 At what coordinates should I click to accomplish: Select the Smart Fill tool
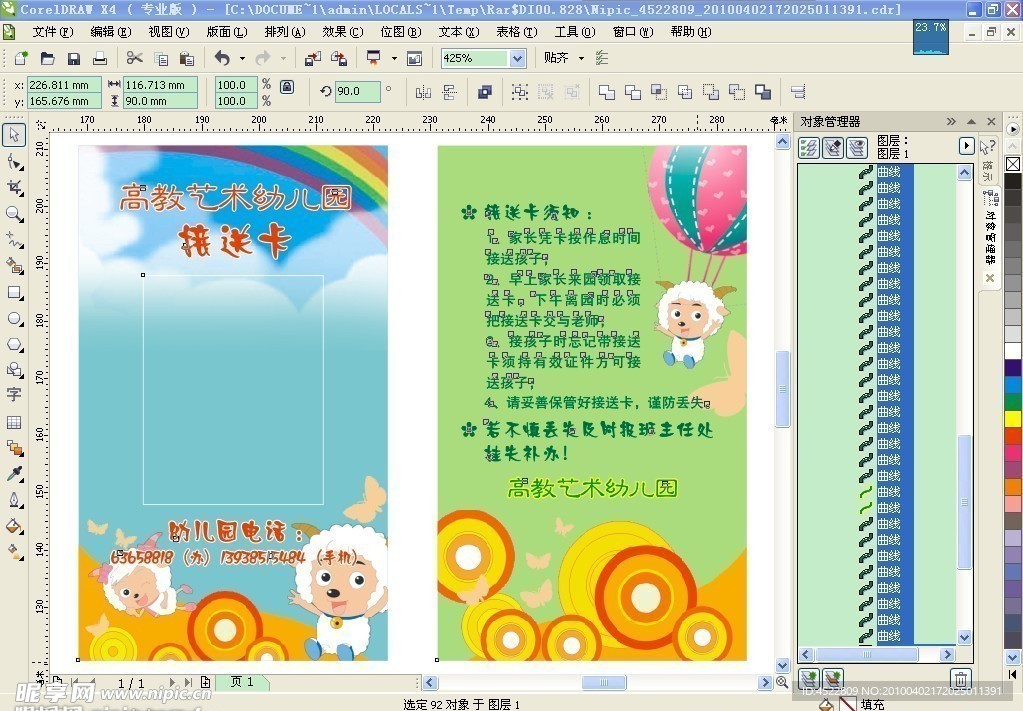tap(14, 265)
